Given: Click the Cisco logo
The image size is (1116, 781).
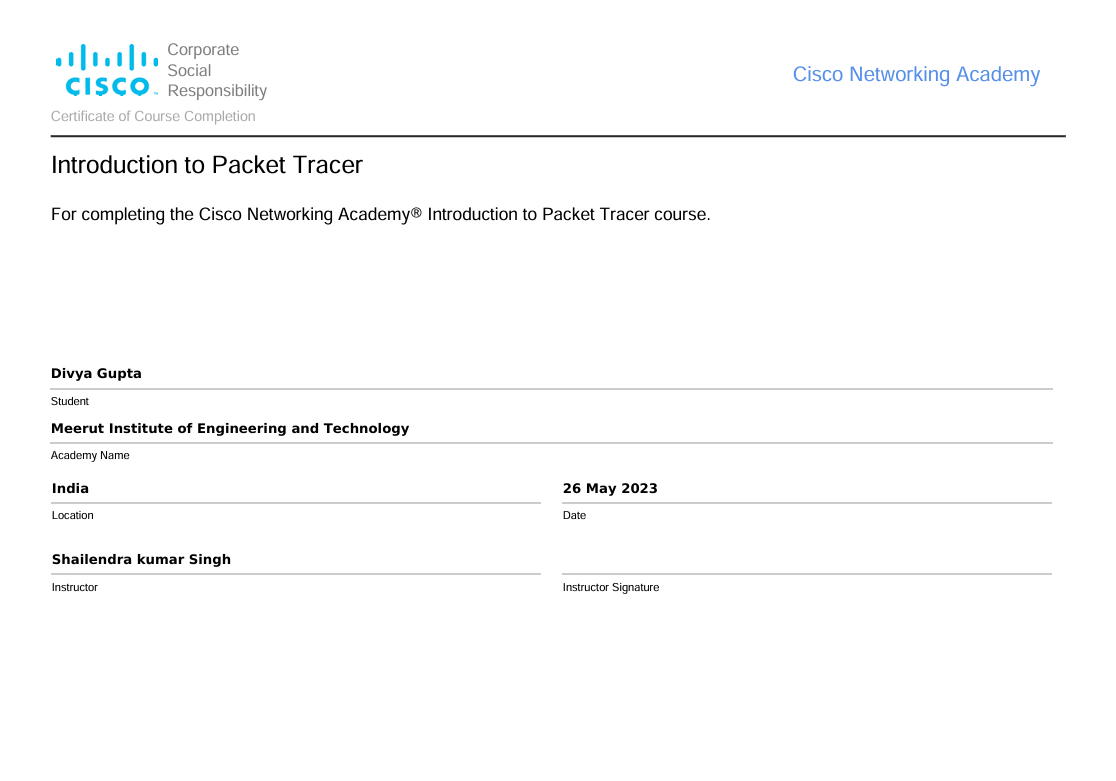Looking at the screenshot, I should tap(105, 70).
